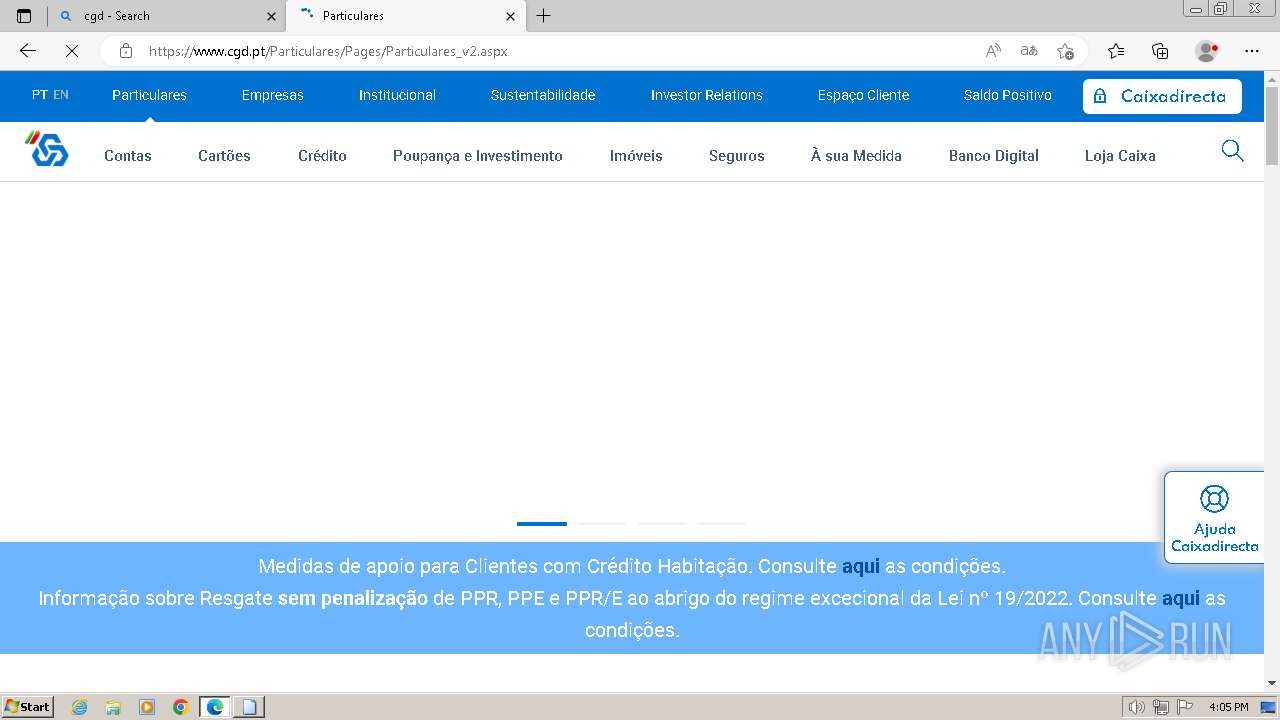
Task: Open the Empresas top menu item
Action: pos(272,95)
